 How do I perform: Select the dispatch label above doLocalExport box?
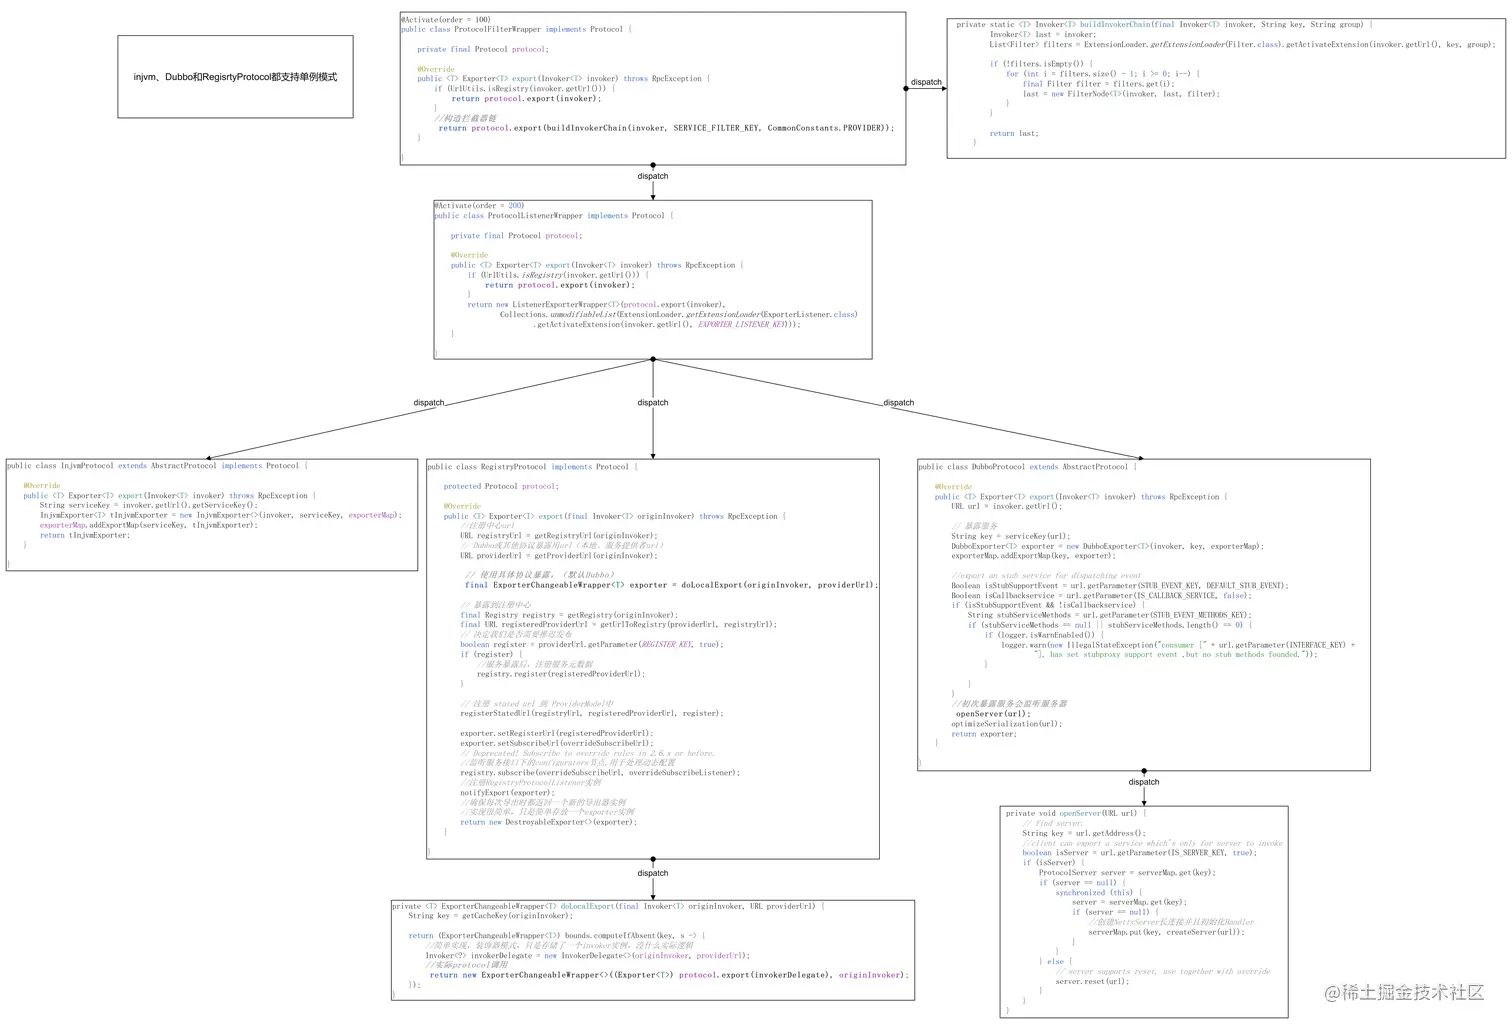(x=652, y=872)
